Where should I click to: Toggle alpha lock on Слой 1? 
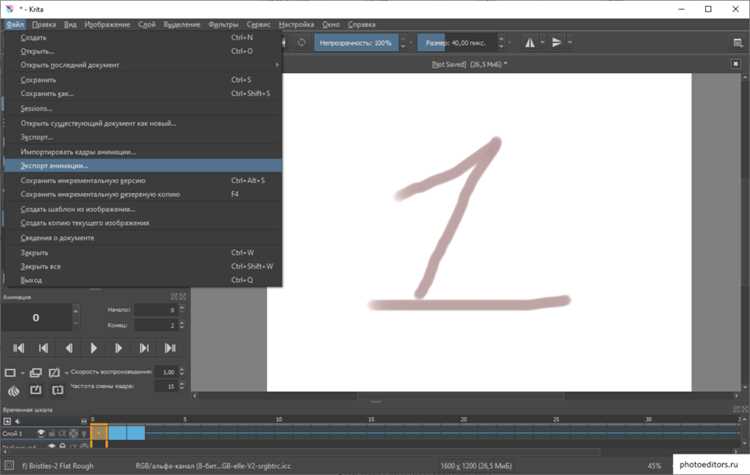[73, 433]
